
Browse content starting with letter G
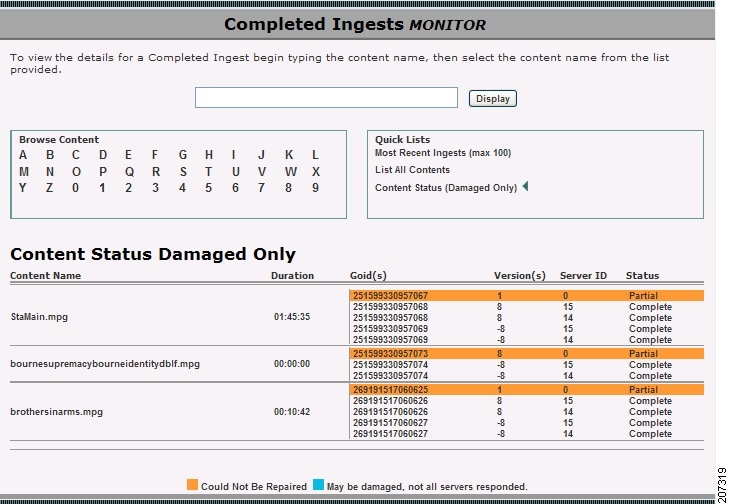click(x=183, y=155)
